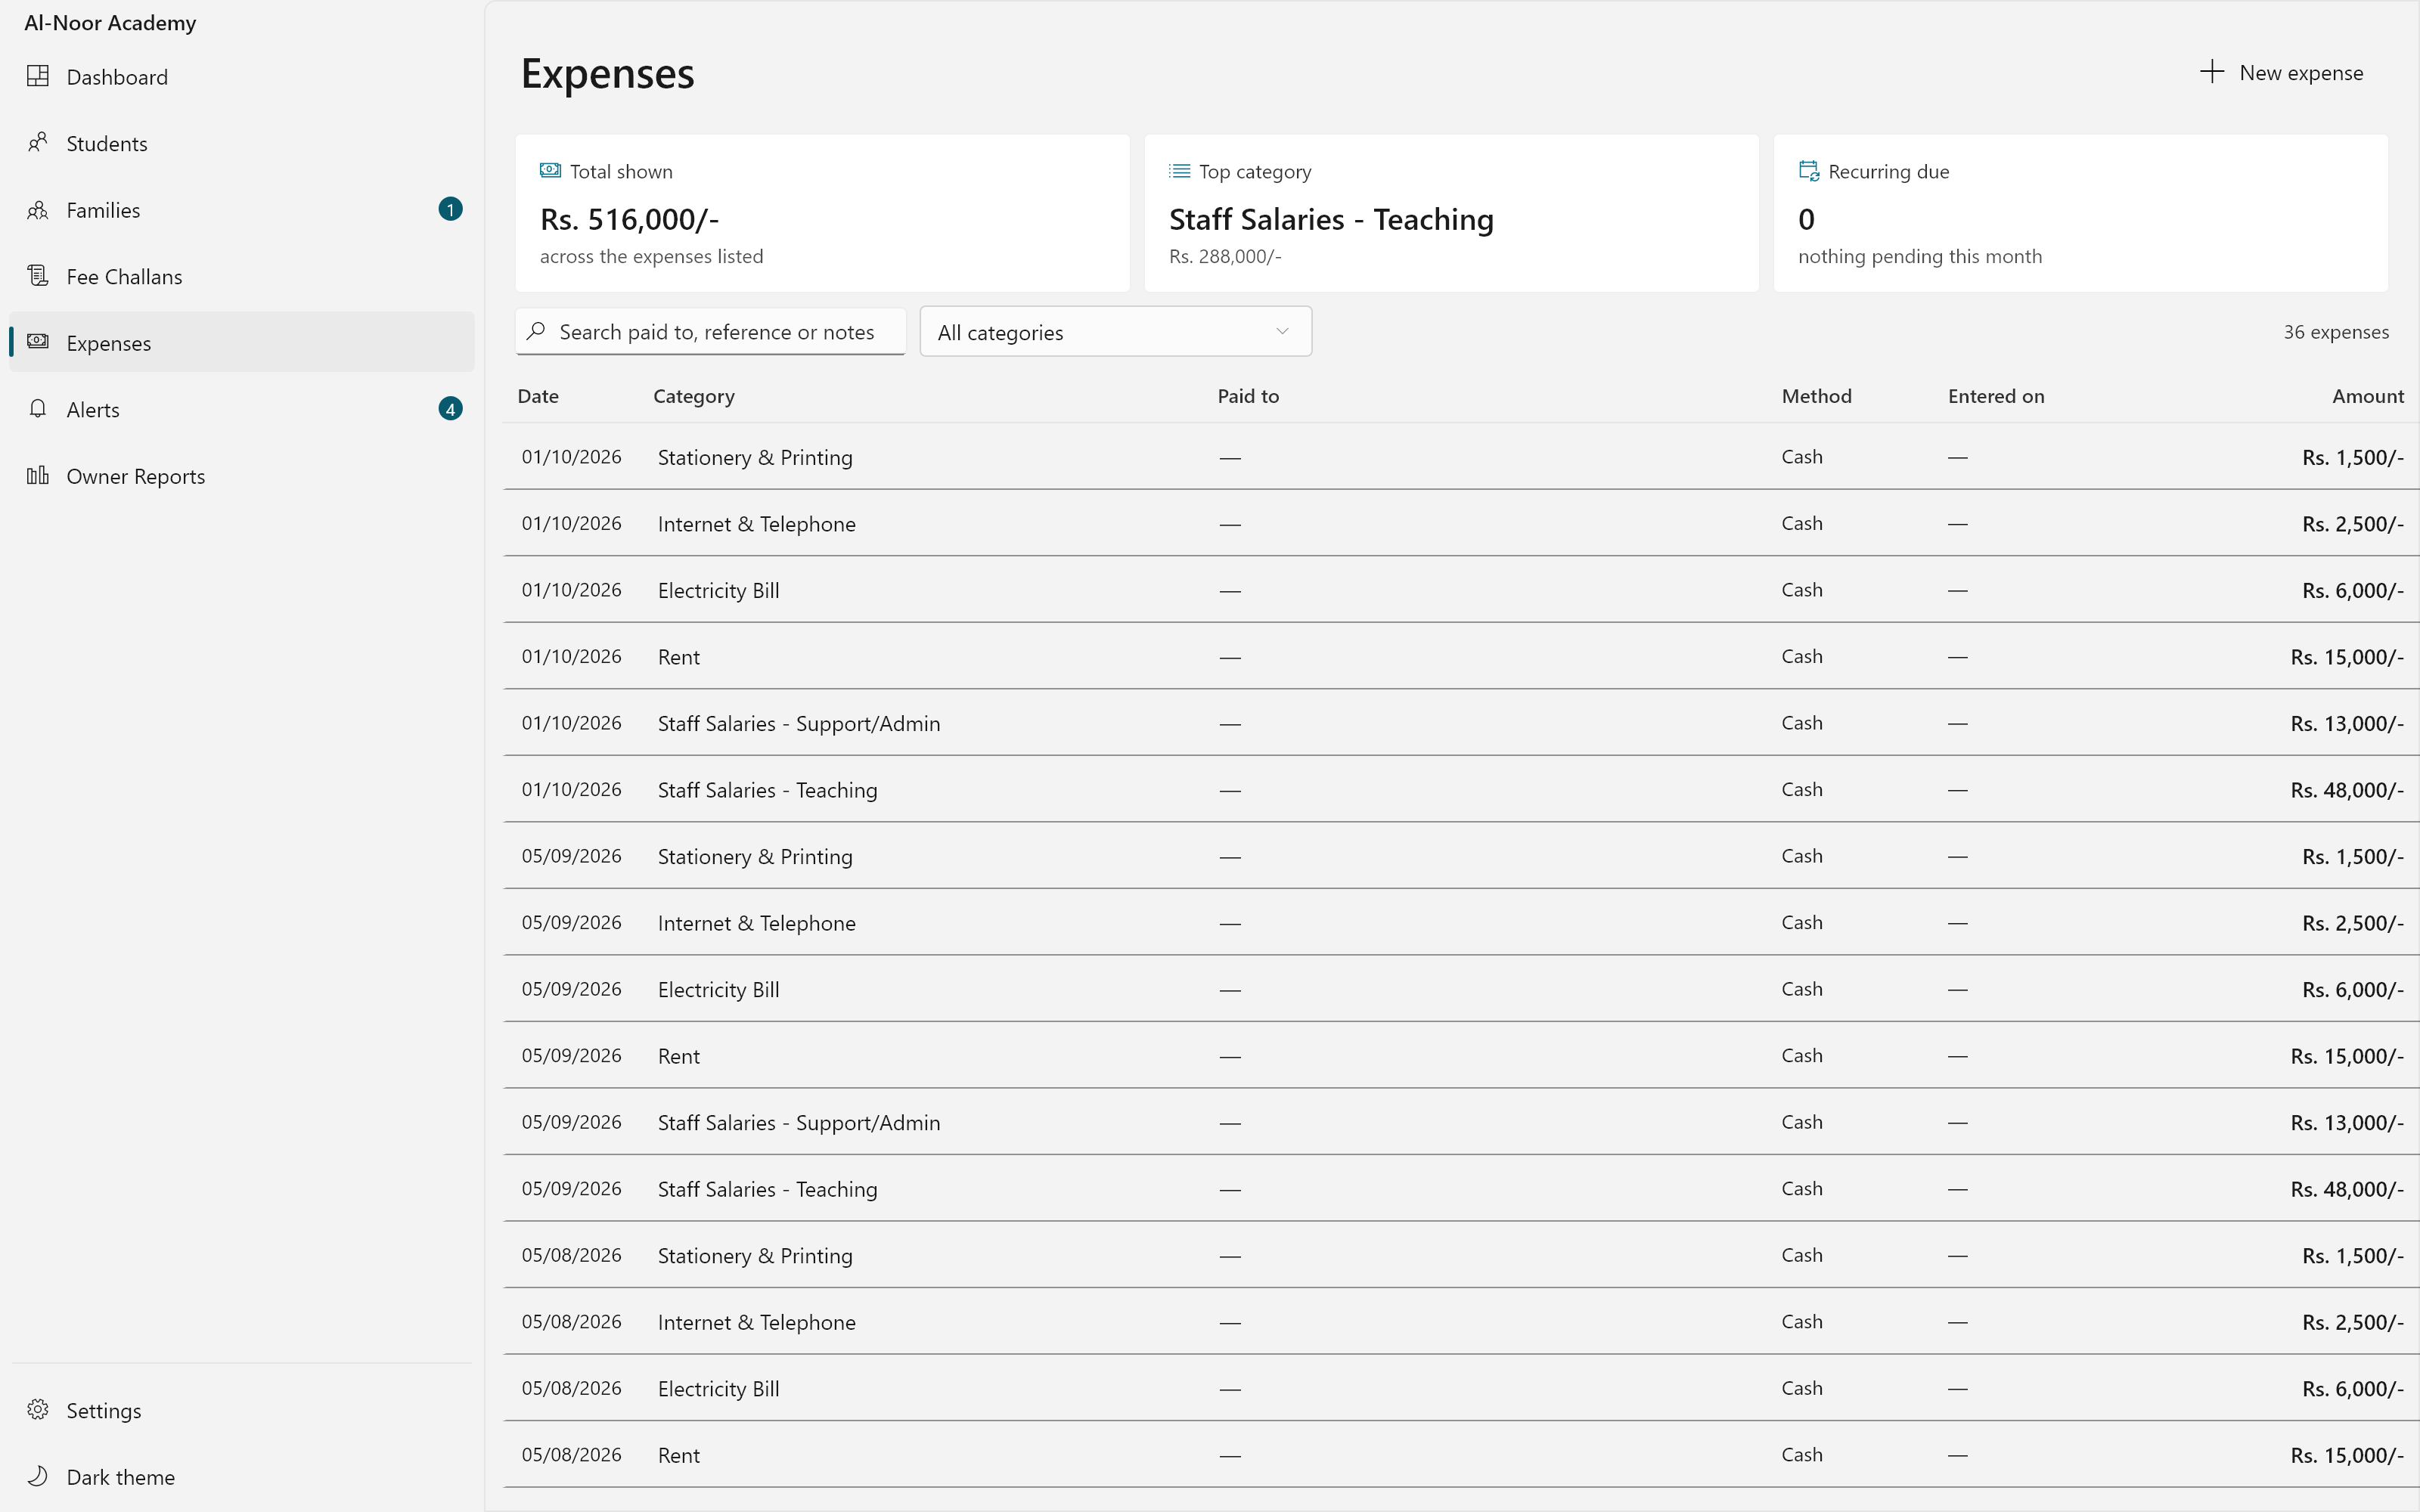Click the Families badge showing 1
The image size is (2420, 1512).
(450, 209)
